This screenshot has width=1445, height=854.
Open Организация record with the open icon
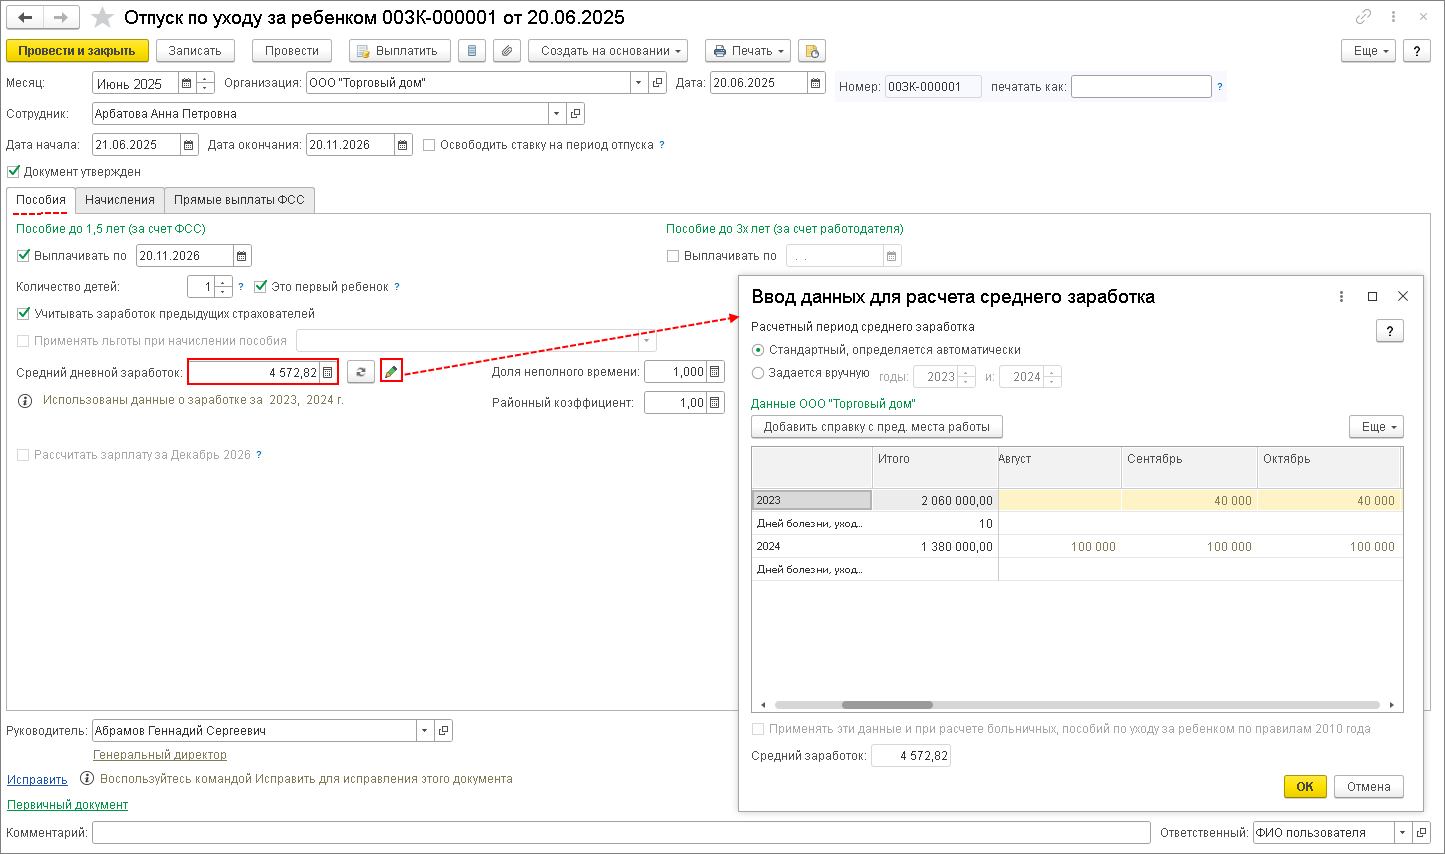(657, 83)
